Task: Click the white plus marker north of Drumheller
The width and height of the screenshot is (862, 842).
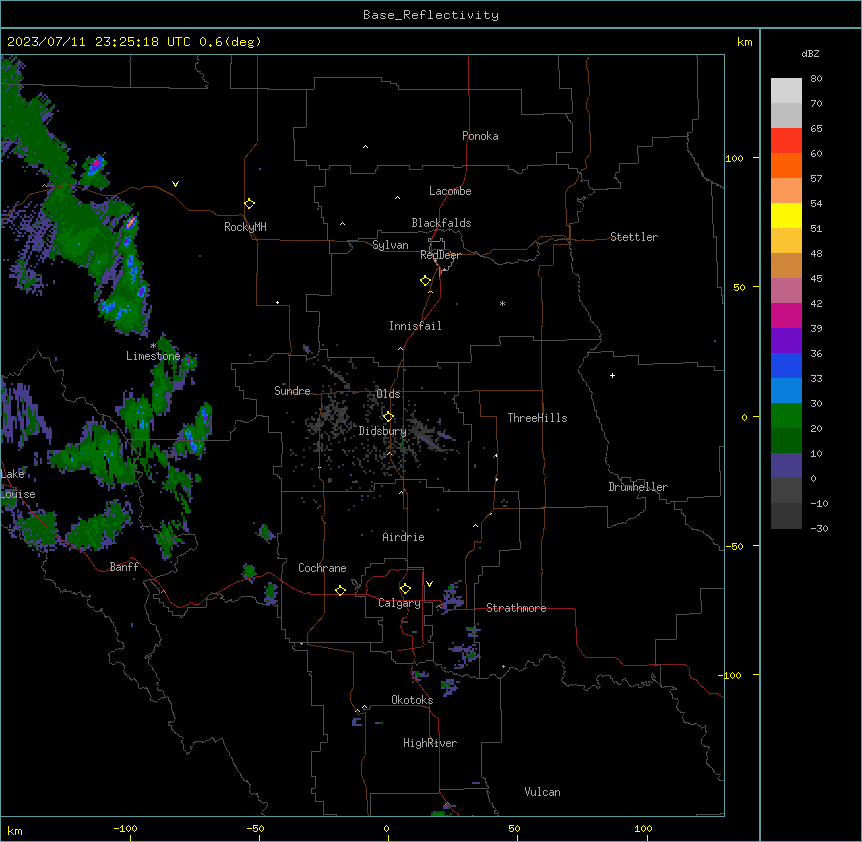Action: 612,375
